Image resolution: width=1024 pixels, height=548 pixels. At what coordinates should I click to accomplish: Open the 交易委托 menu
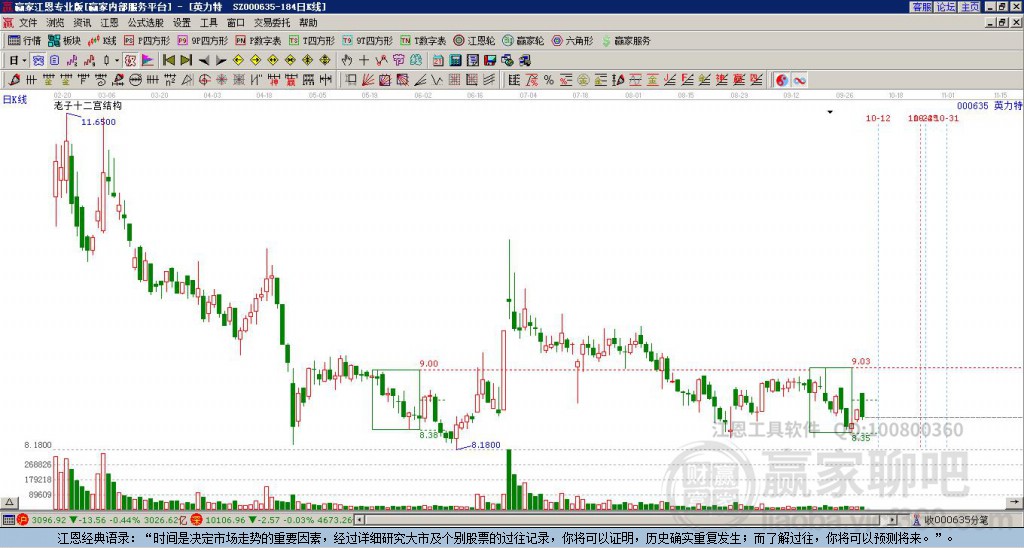point(272,23)
